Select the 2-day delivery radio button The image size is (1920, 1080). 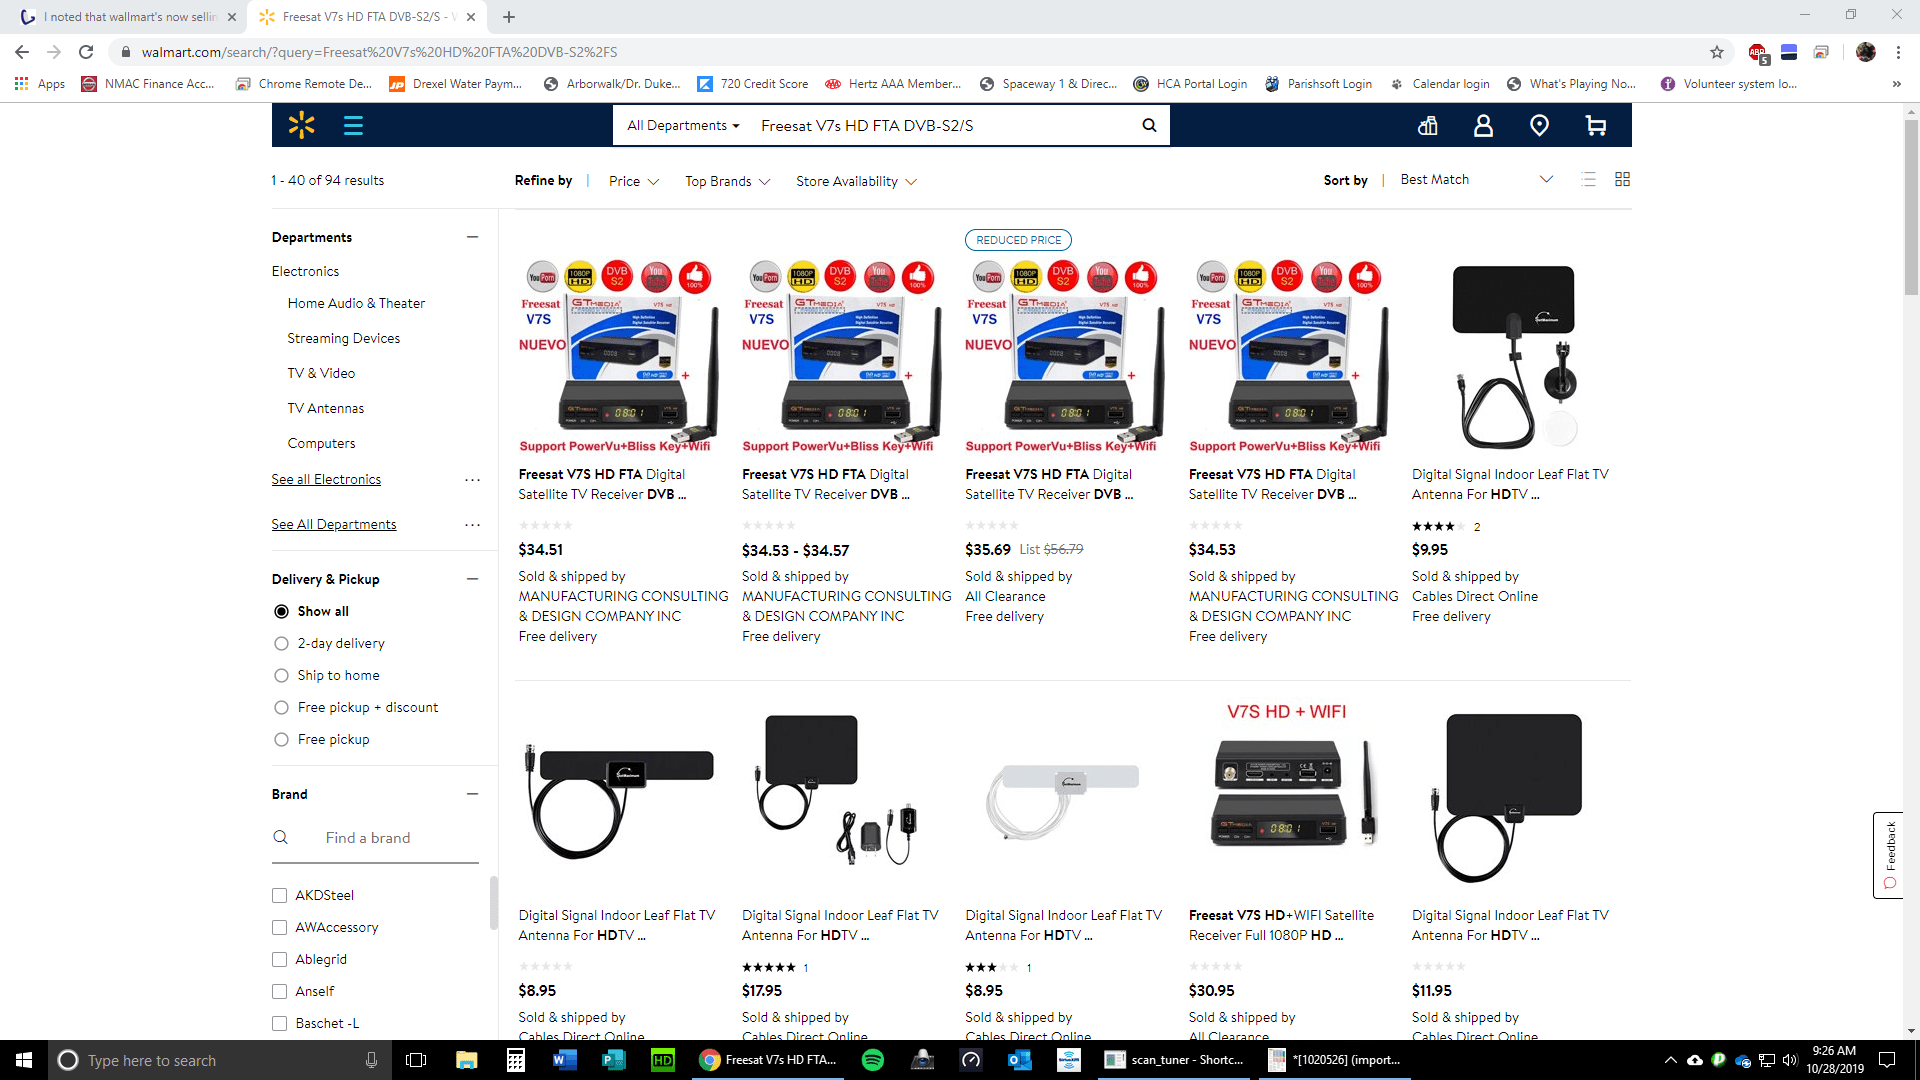coord(281,643)
